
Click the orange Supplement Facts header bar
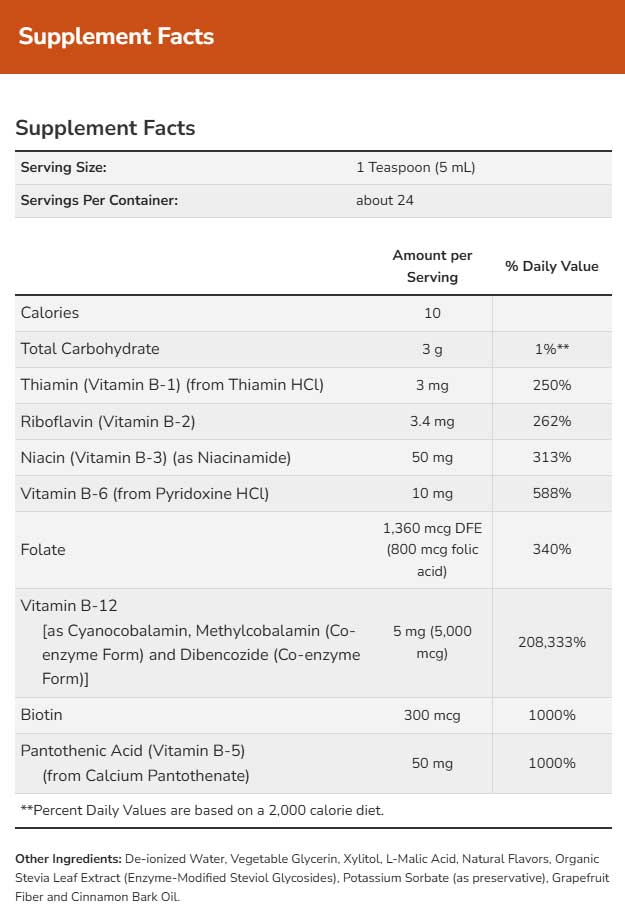312,37
